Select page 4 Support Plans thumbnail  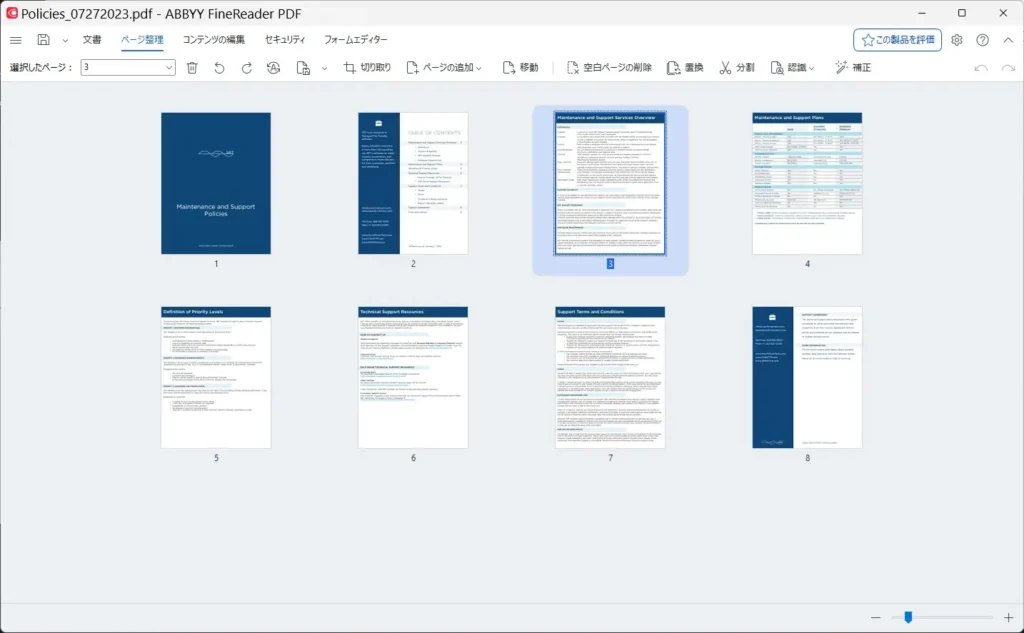click(x=807, y=183)
